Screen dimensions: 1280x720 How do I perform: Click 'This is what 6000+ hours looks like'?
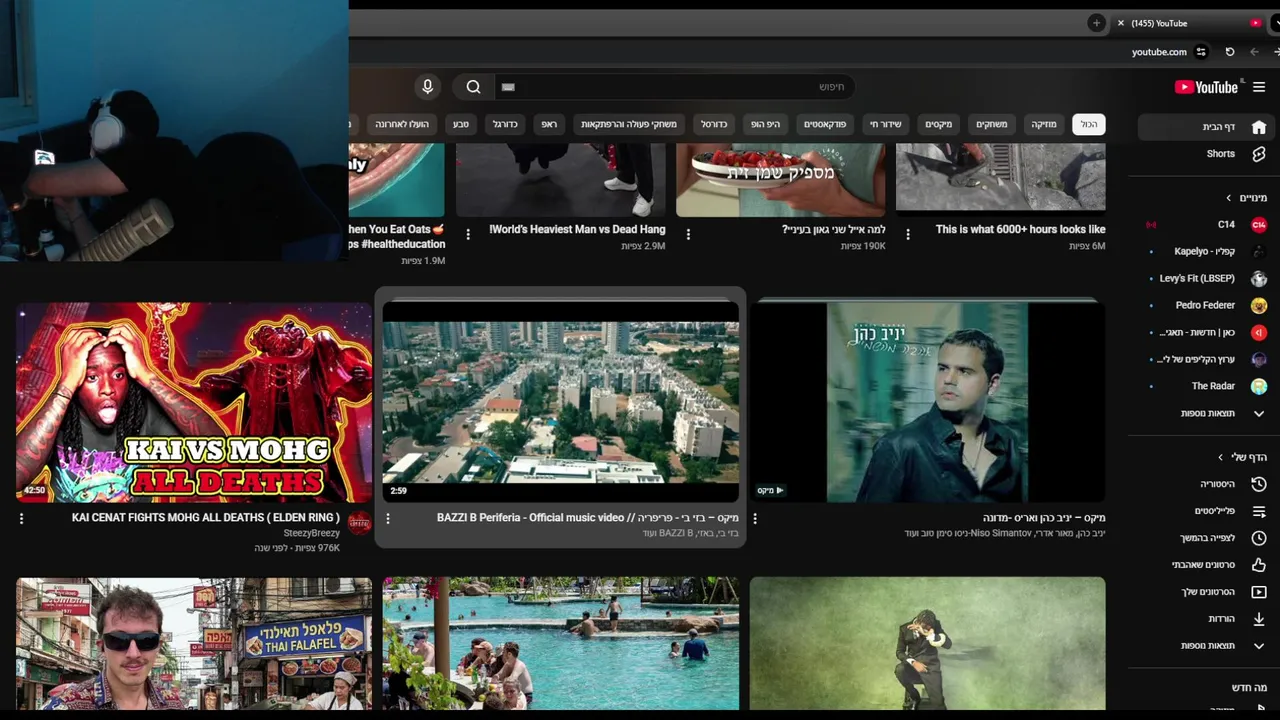click(x=1020, y=229)
